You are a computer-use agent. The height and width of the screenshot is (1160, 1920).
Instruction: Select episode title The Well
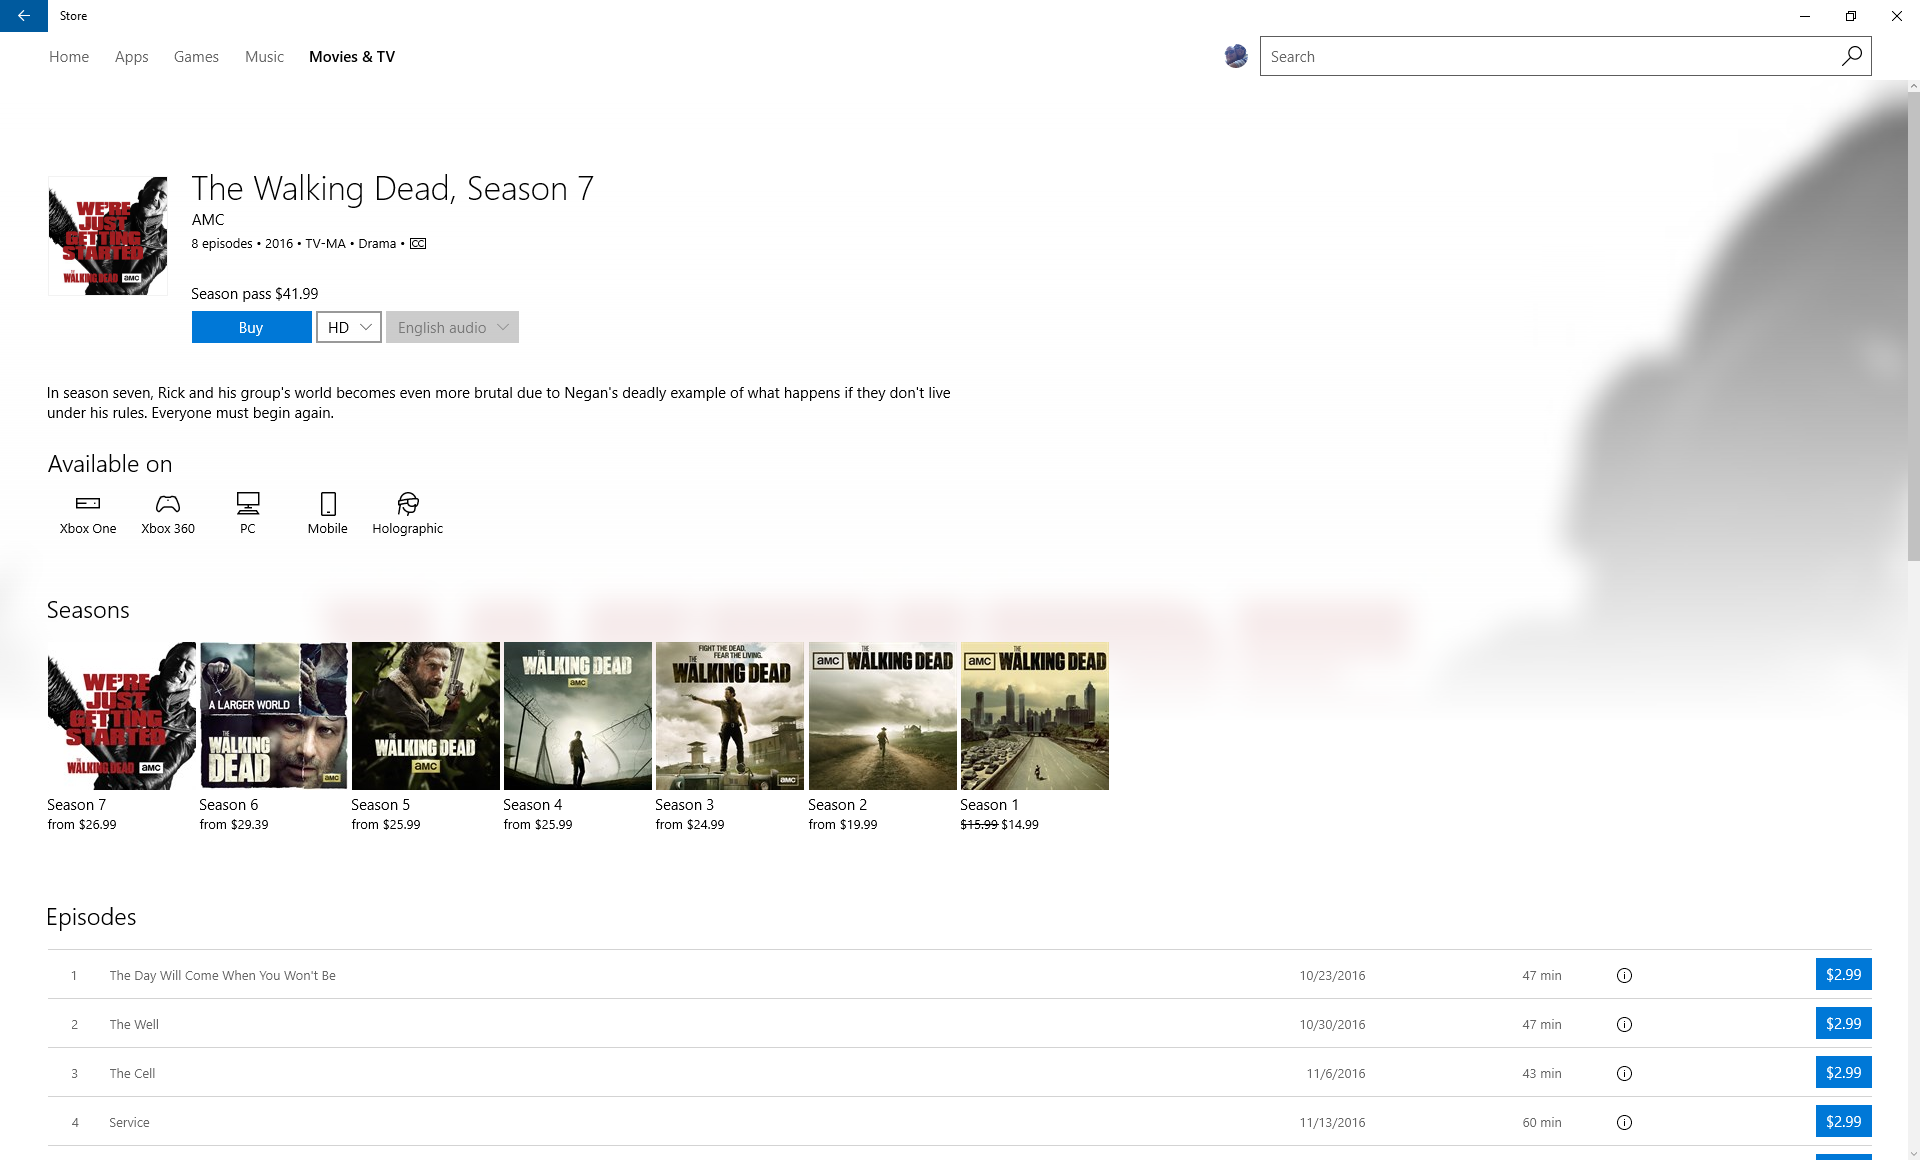point(134,1024)
